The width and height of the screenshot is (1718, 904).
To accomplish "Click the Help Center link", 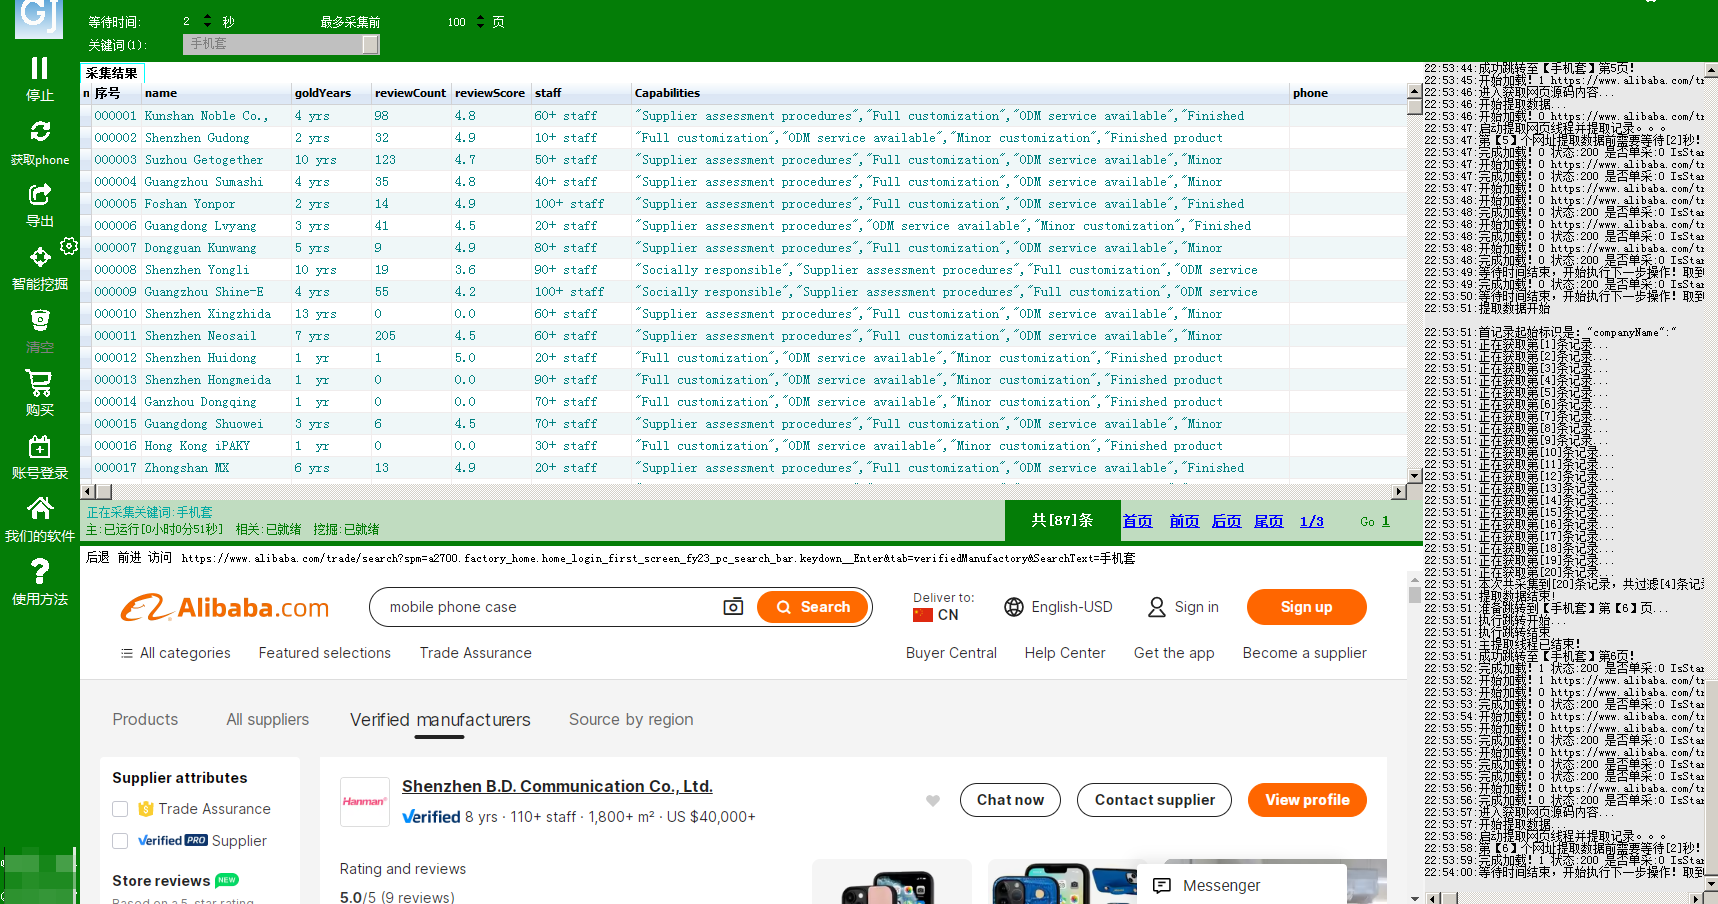I will click(1065, 653).
